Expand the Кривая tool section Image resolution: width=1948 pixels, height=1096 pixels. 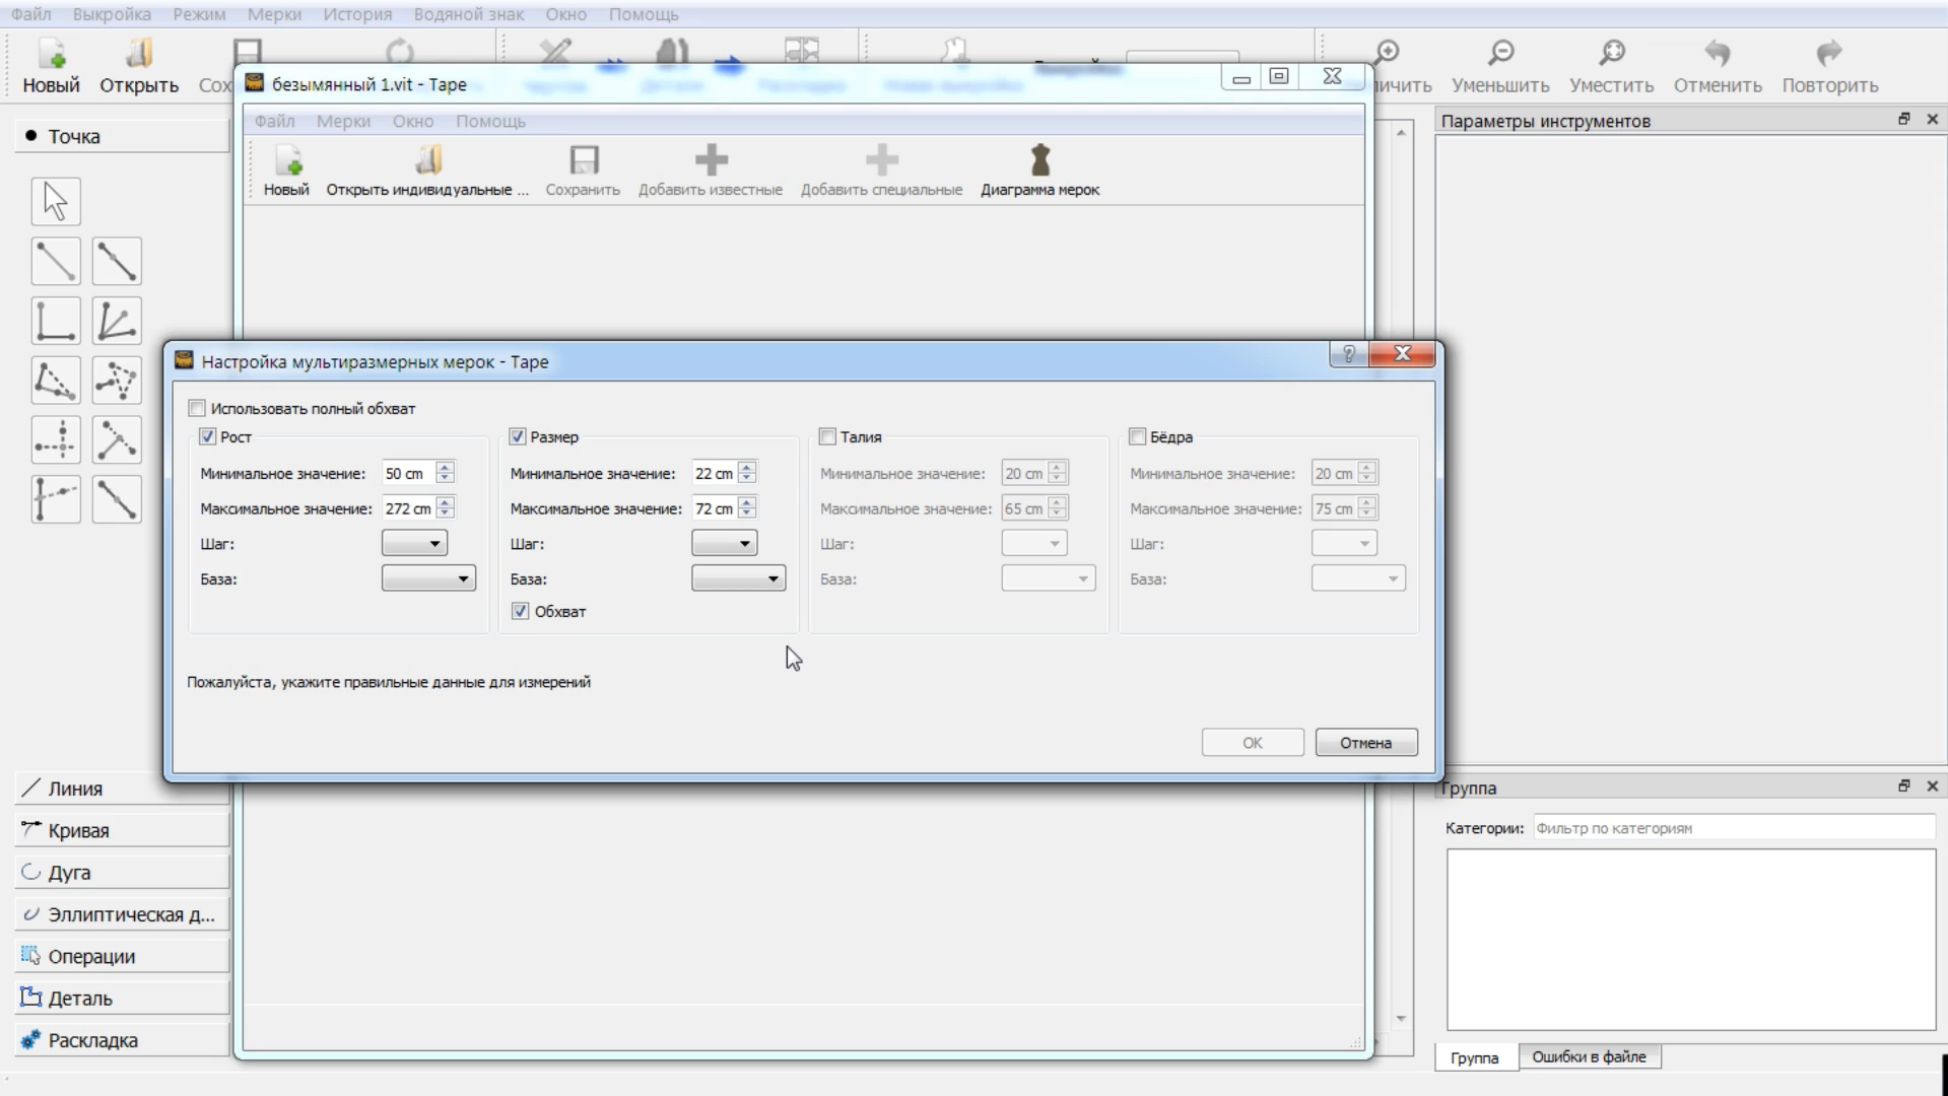(122, 830)
